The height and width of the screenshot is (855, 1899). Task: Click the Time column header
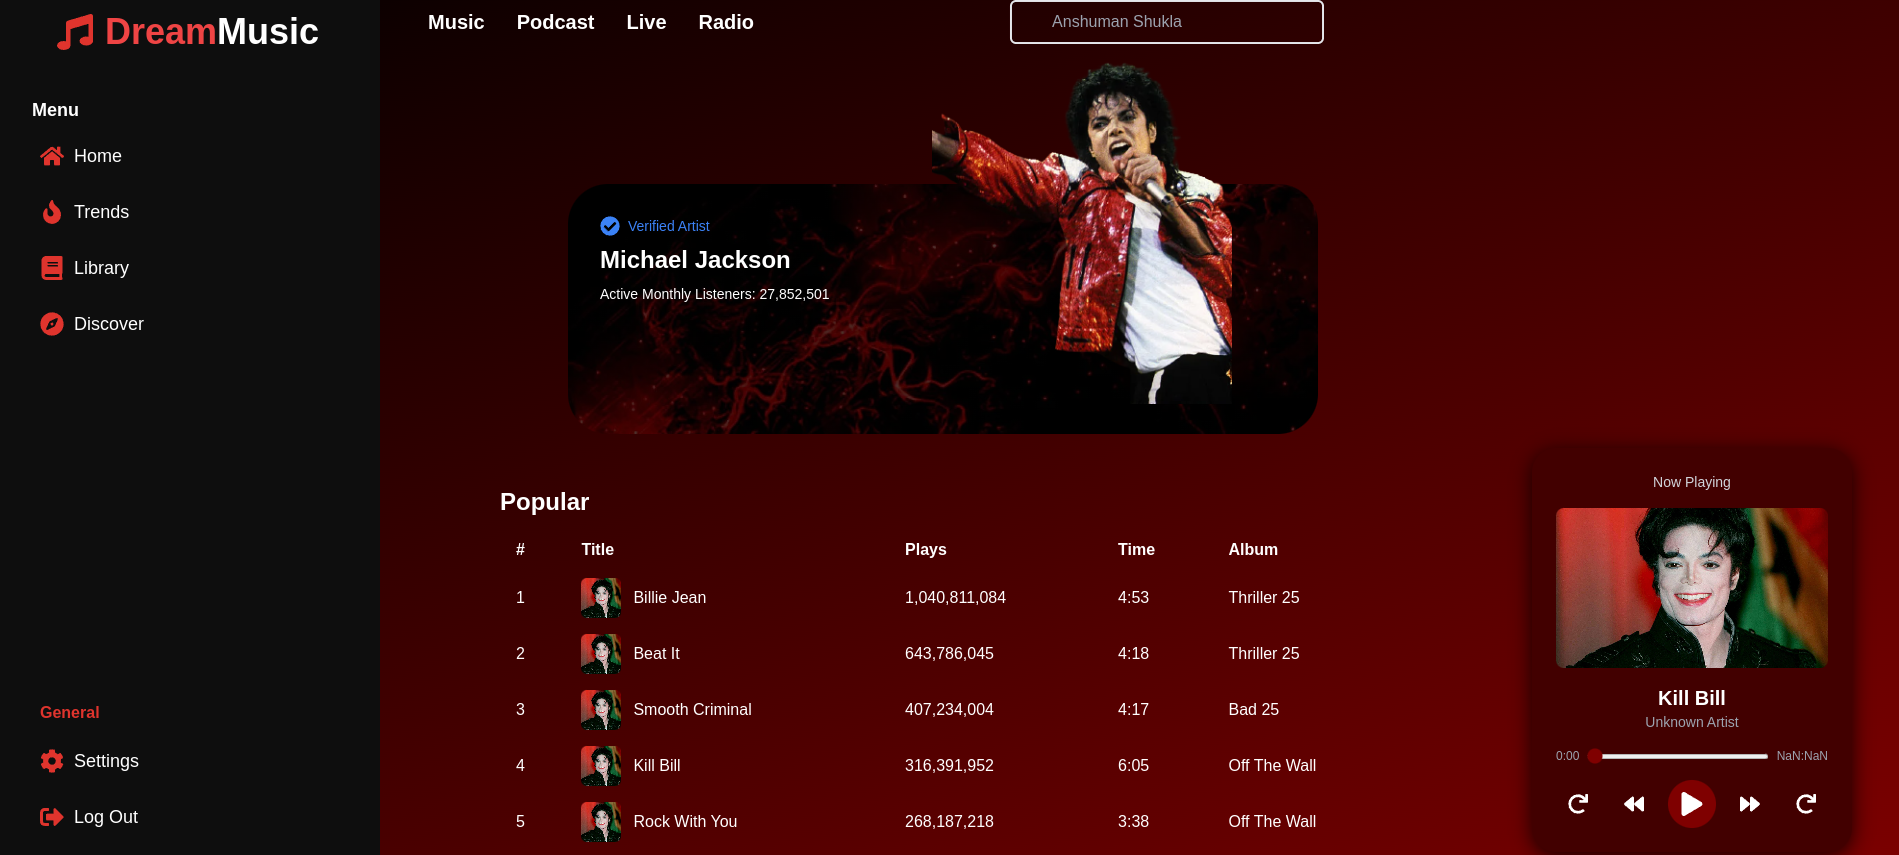(x=1136, y=550)
